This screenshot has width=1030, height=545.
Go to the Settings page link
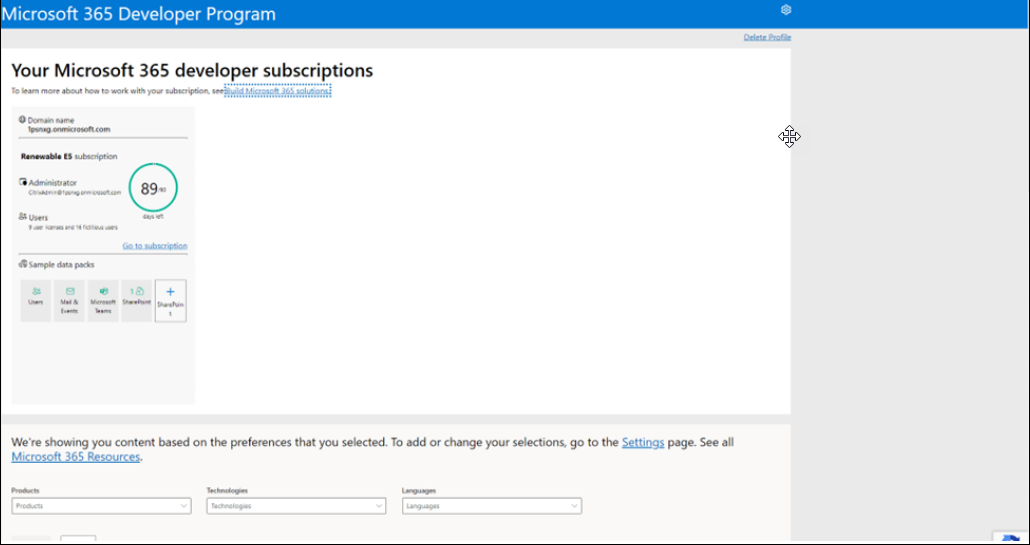pyautogui.click(x=643, y=442)
